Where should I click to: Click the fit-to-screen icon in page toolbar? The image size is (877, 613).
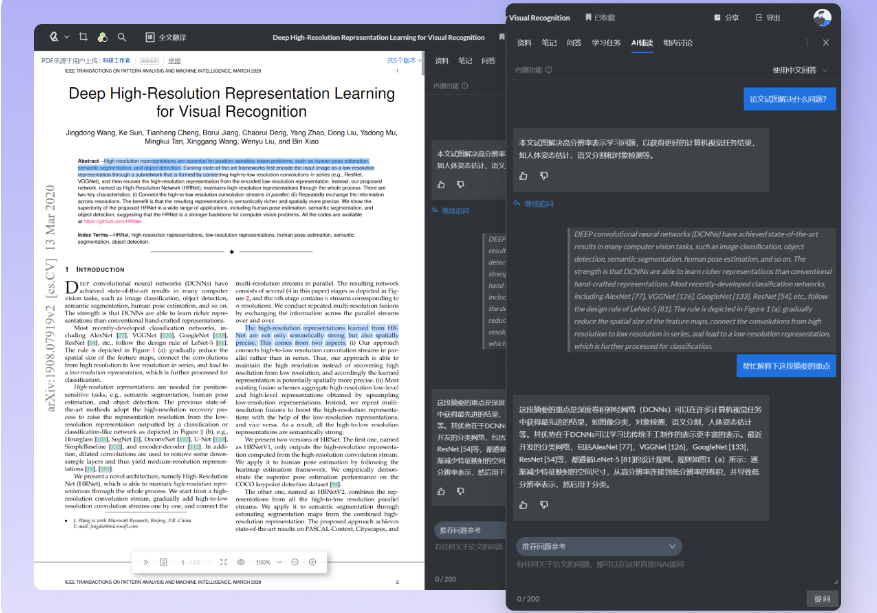coord(222,562)
